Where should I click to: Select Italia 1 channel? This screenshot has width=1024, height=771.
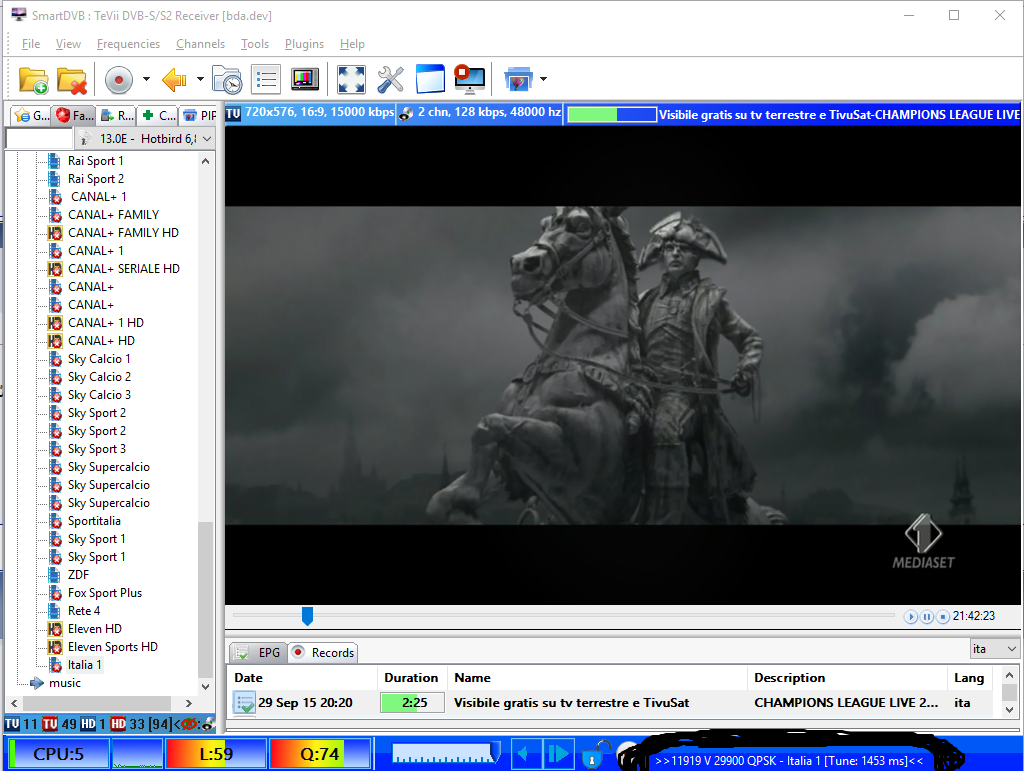click(x=84, y=665)
